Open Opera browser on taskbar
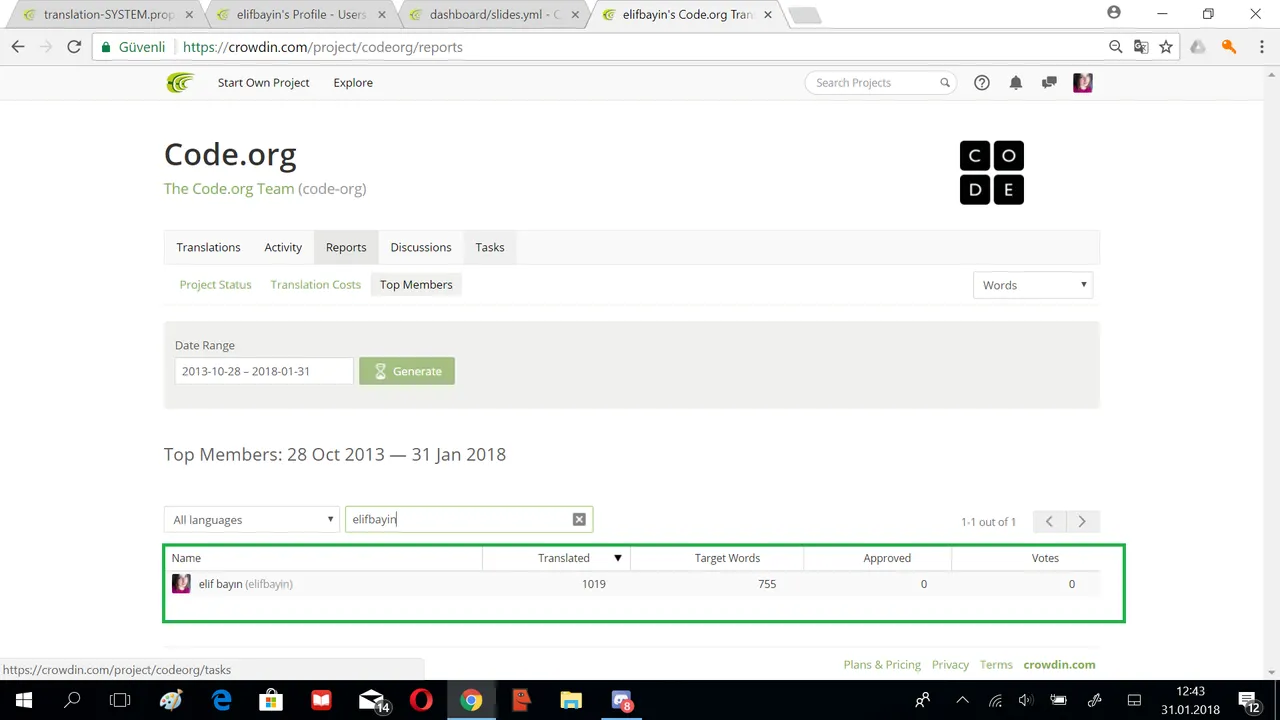This screenshot has width=1280, height=720. [421, 700]
